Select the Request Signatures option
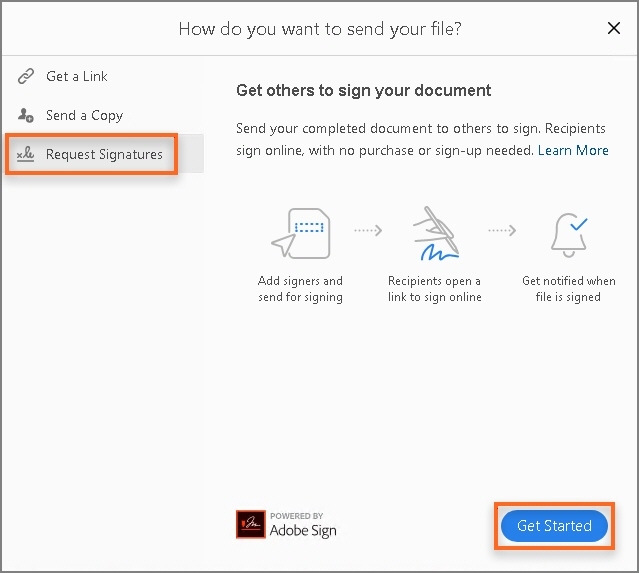Screen dimensions: 639x573 tap(104, 155)
